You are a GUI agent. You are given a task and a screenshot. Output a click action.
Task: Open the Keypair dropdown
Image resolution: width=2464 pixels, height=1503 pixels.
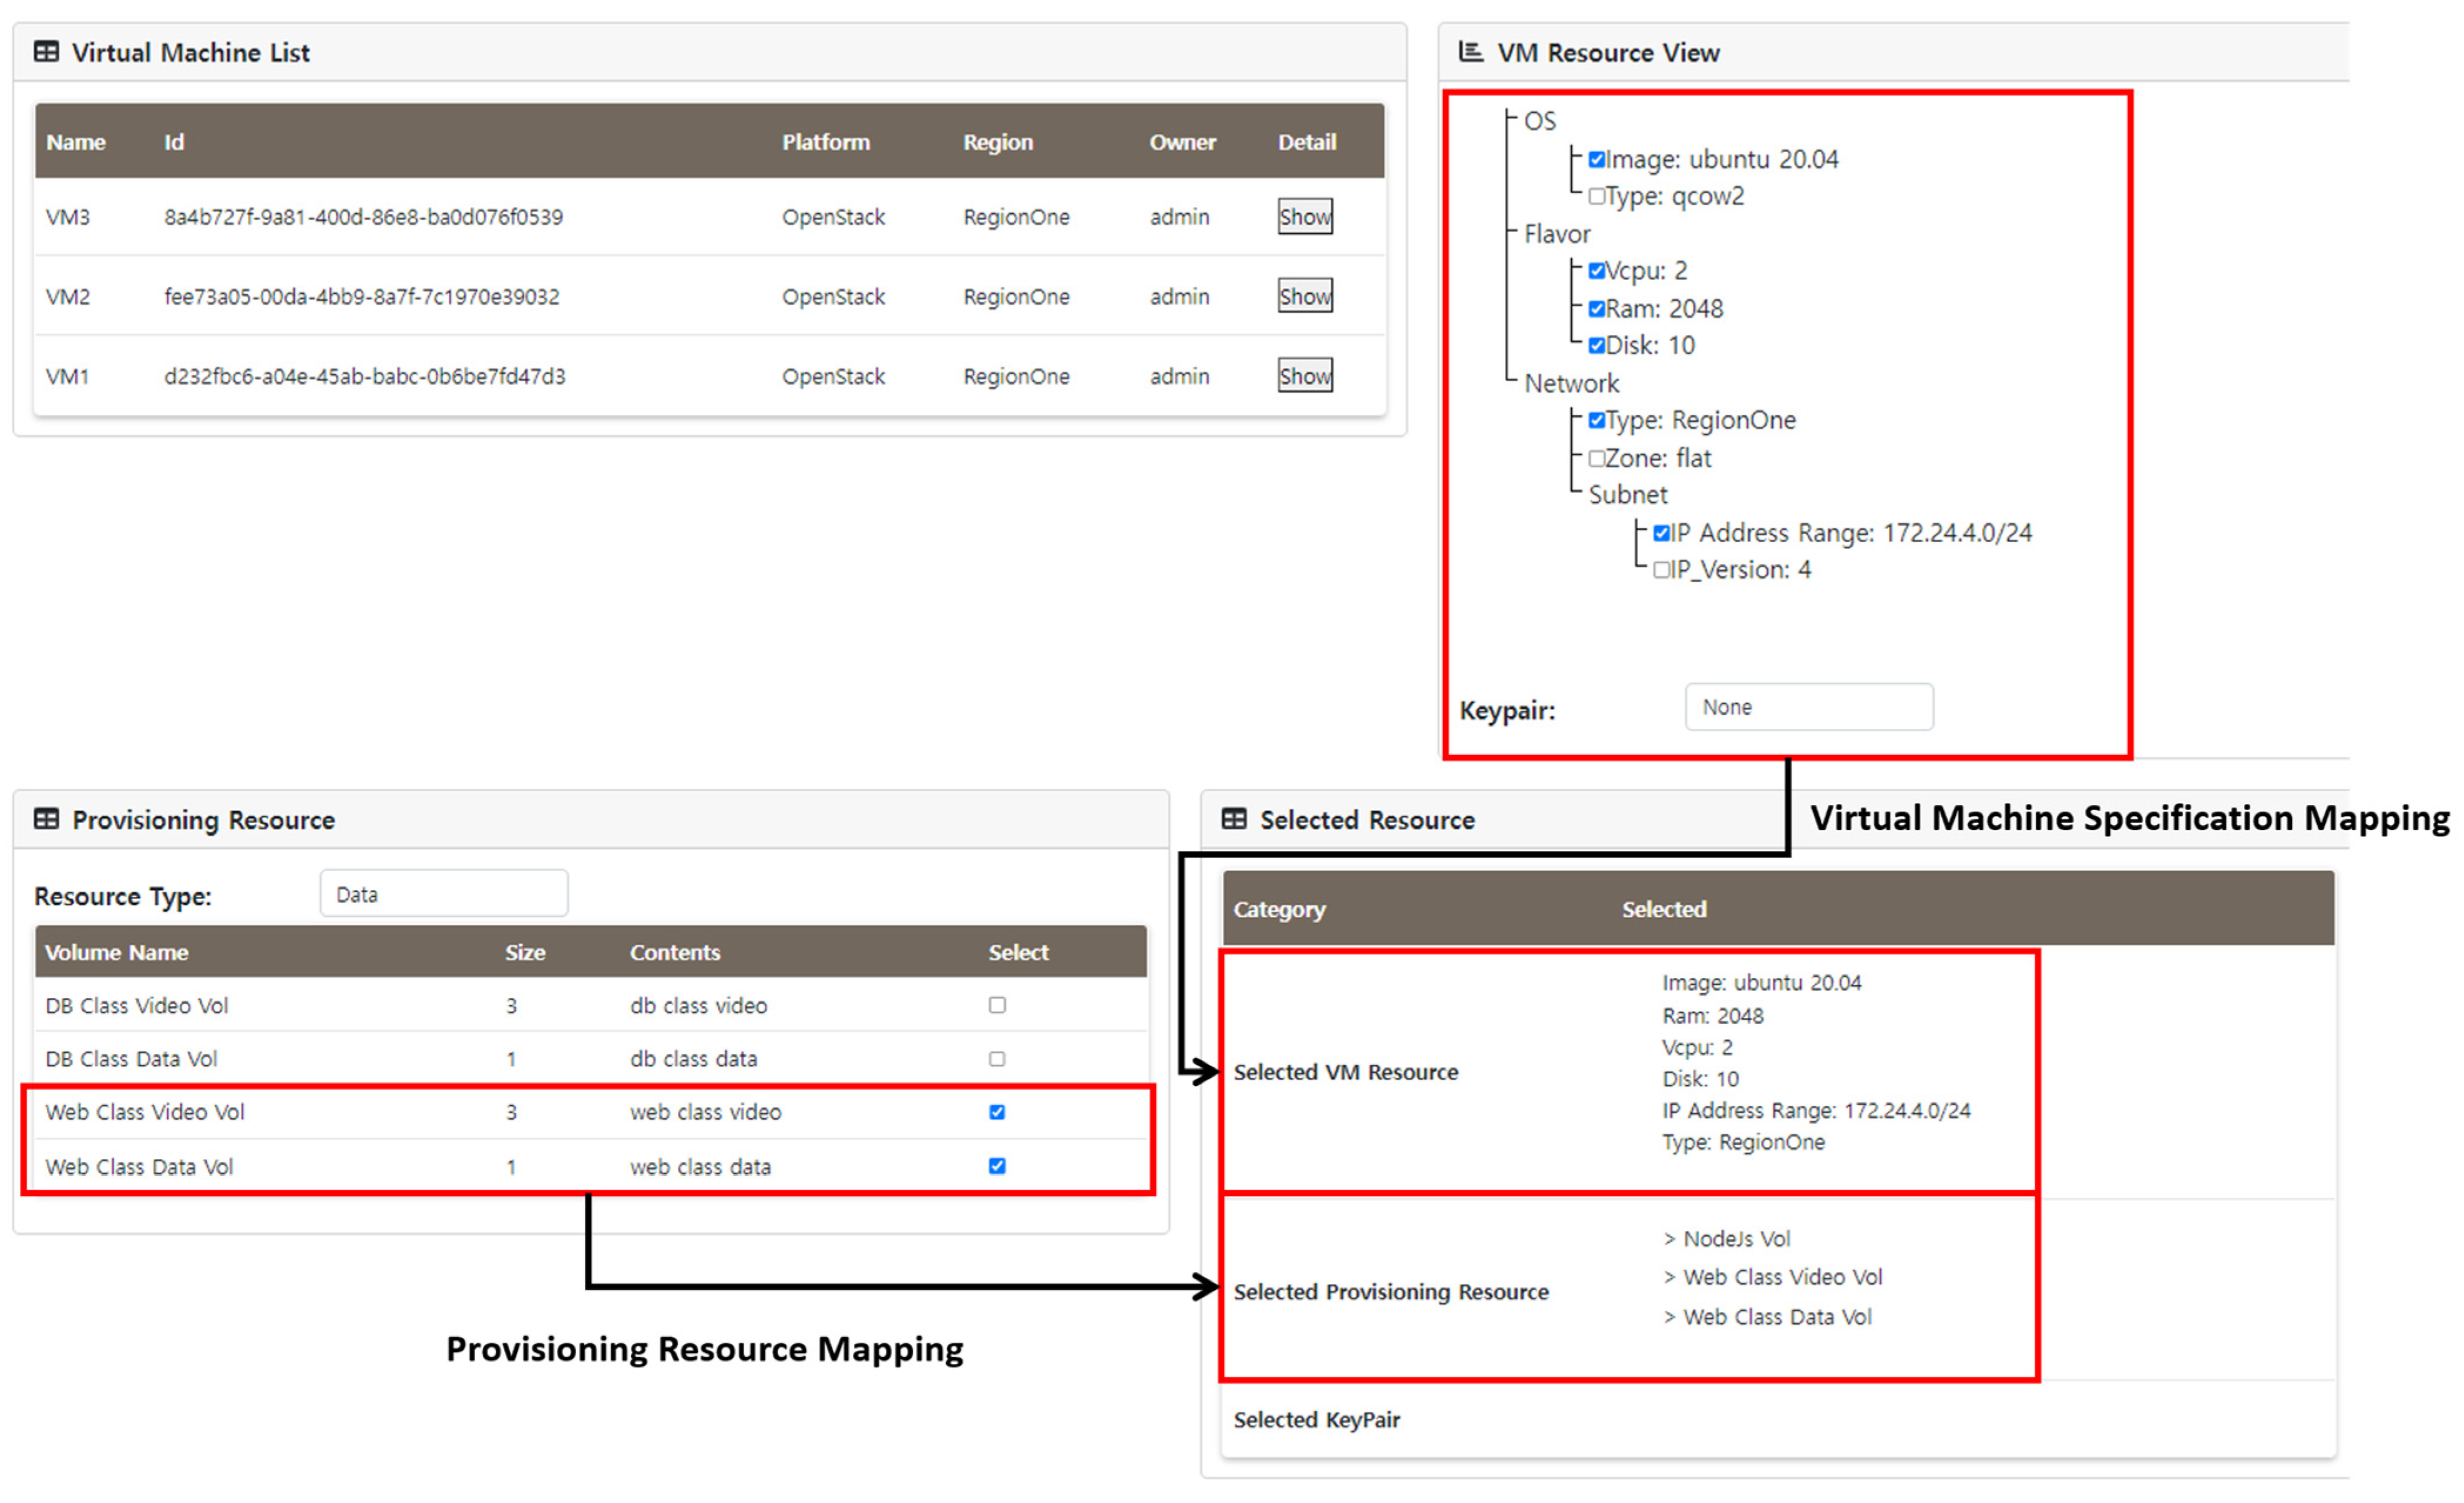(1808, 707)
